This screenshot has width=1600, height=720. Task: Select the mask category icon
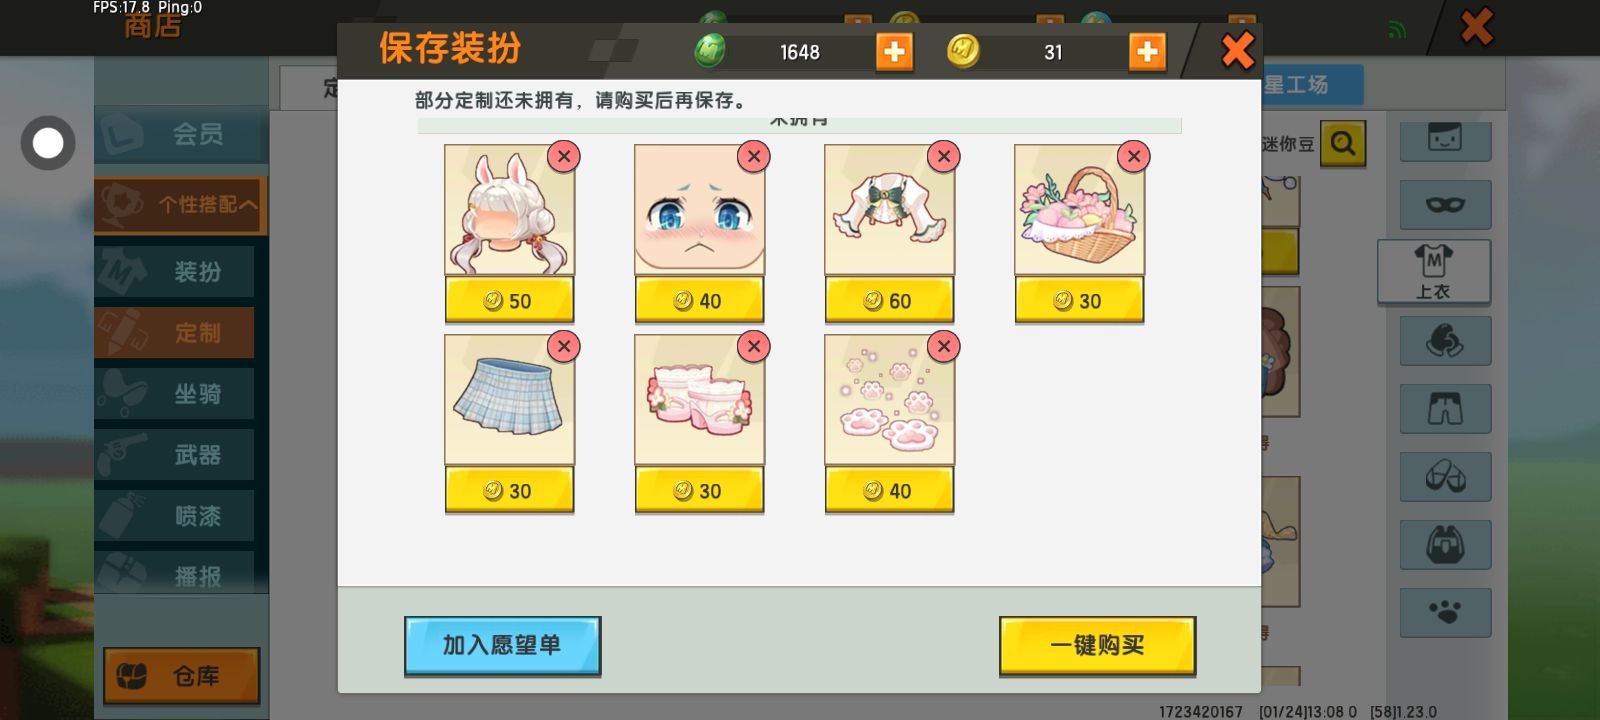point(1445,205)
